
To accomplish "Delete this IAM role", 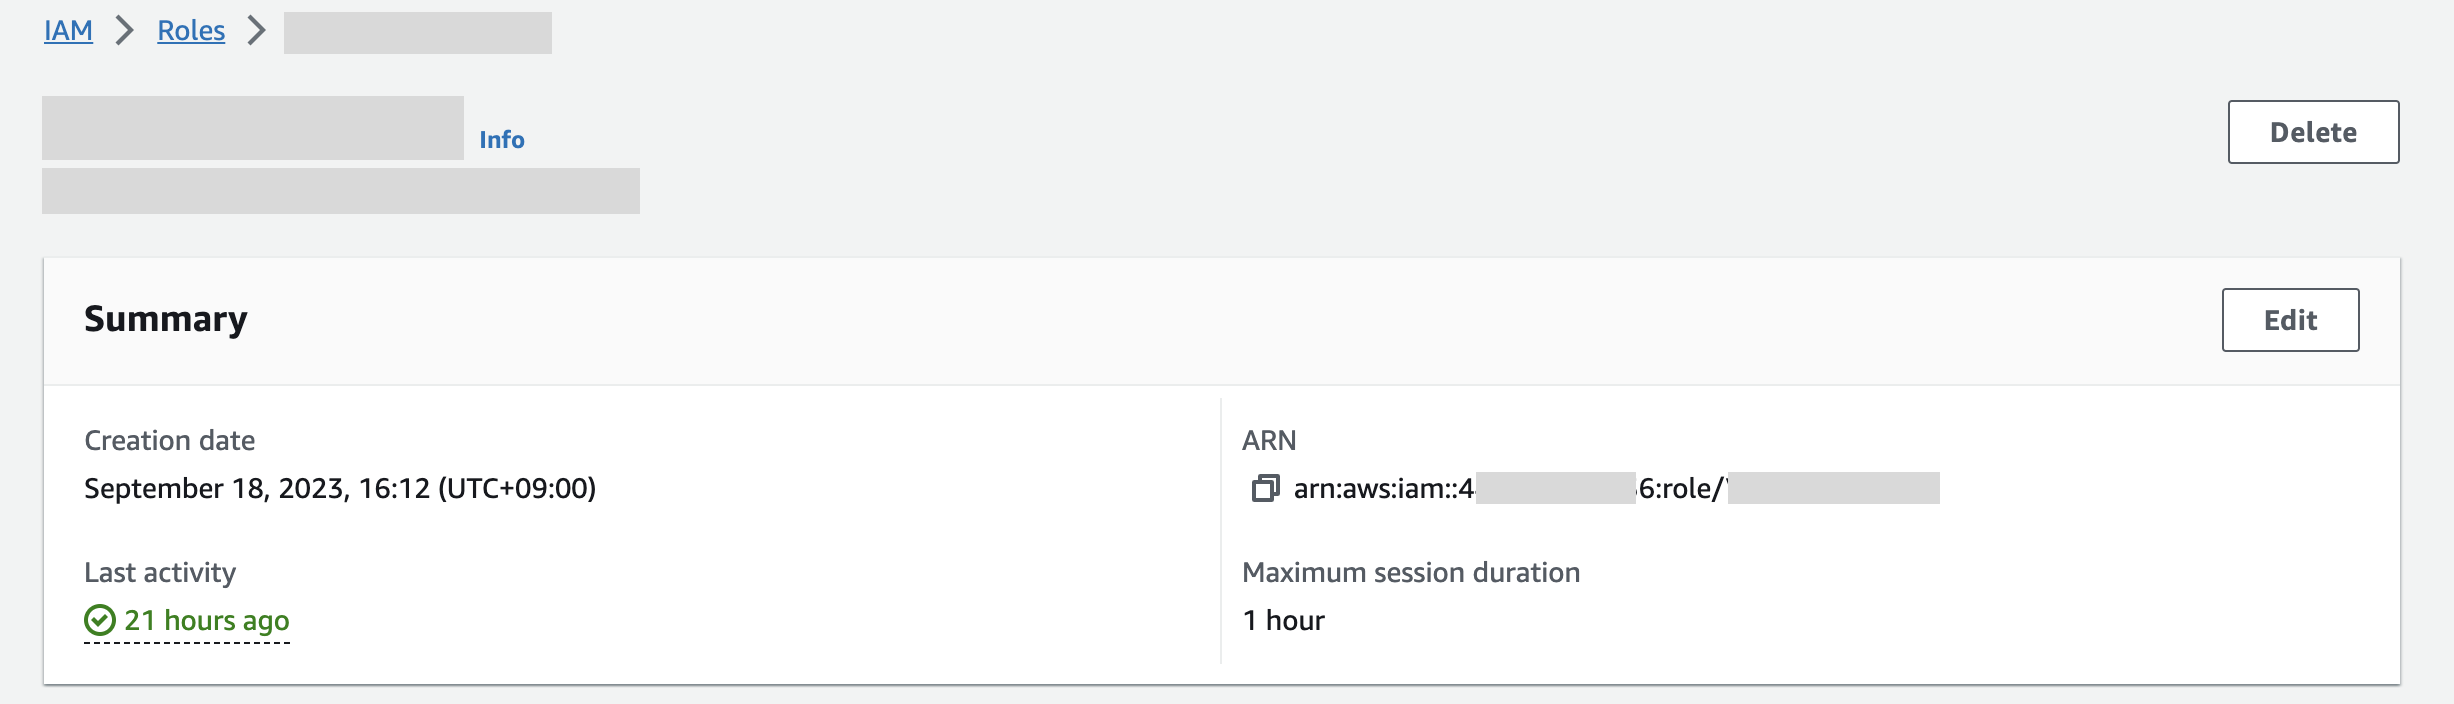I will pyautogui.click(x=2313, y=132).
